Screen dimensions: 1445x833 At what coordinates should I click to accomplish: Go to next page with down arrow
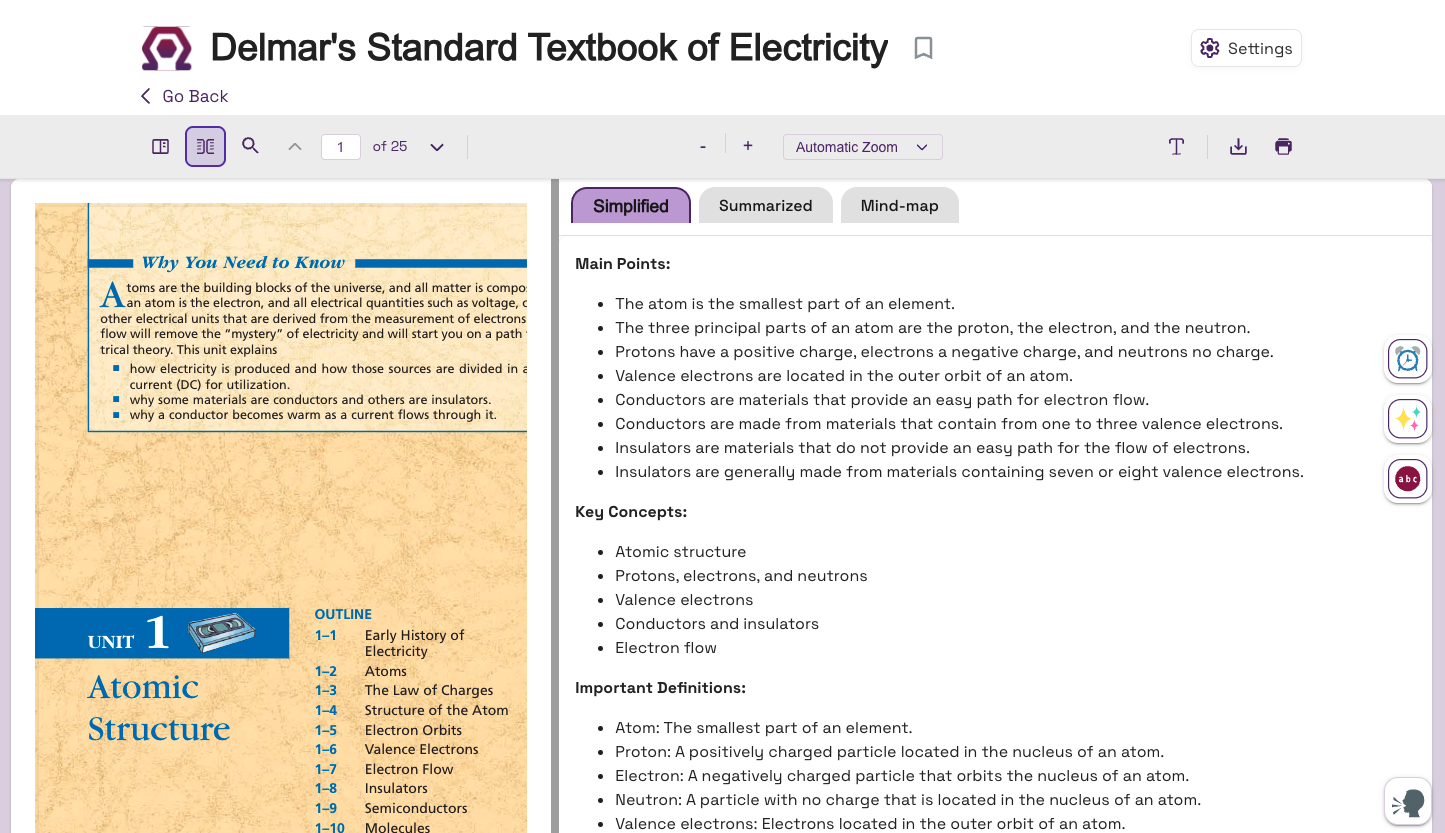(437, 147)
